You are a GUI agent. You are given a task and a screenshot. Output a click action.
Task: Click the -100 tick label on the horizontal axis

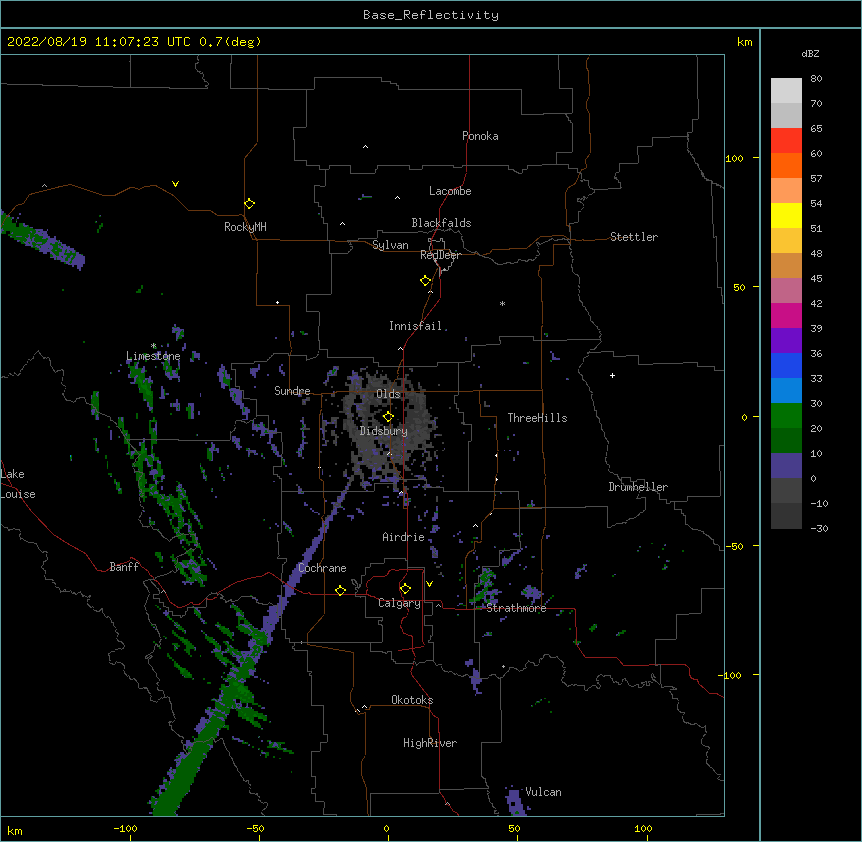click(125, 829)
